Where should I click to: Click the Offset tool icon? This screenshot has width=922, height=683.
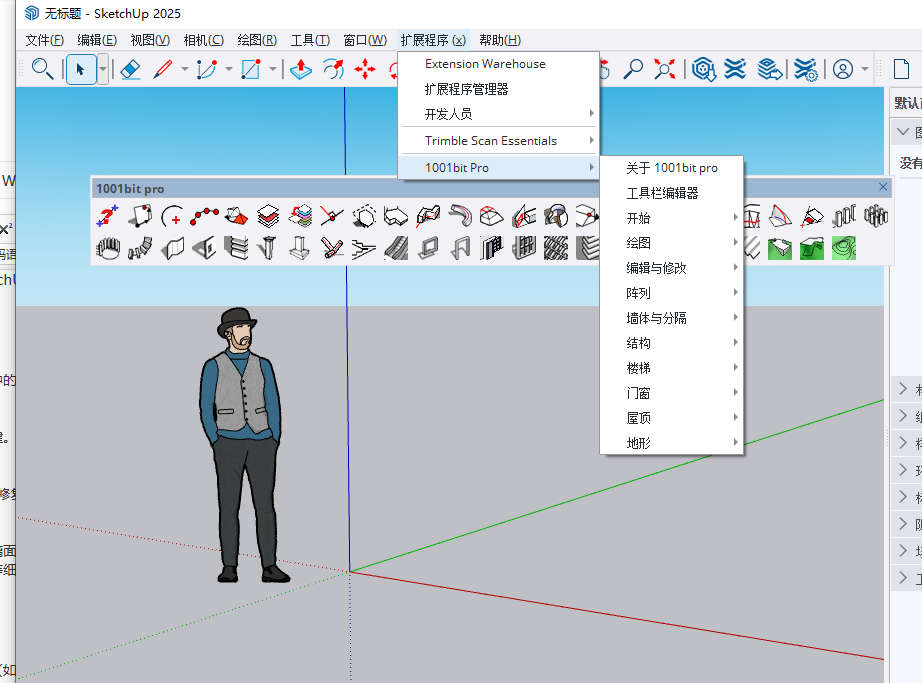[x=333, y=69]
